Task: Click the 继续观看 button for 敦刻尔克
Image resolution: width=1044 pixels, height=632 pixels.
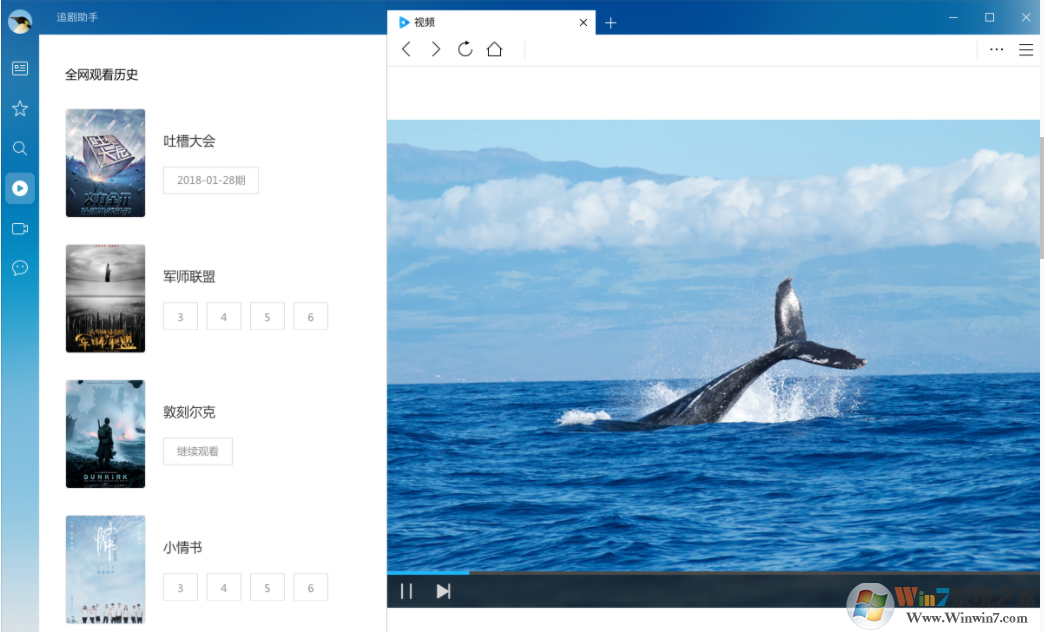Action: (198, 451)
